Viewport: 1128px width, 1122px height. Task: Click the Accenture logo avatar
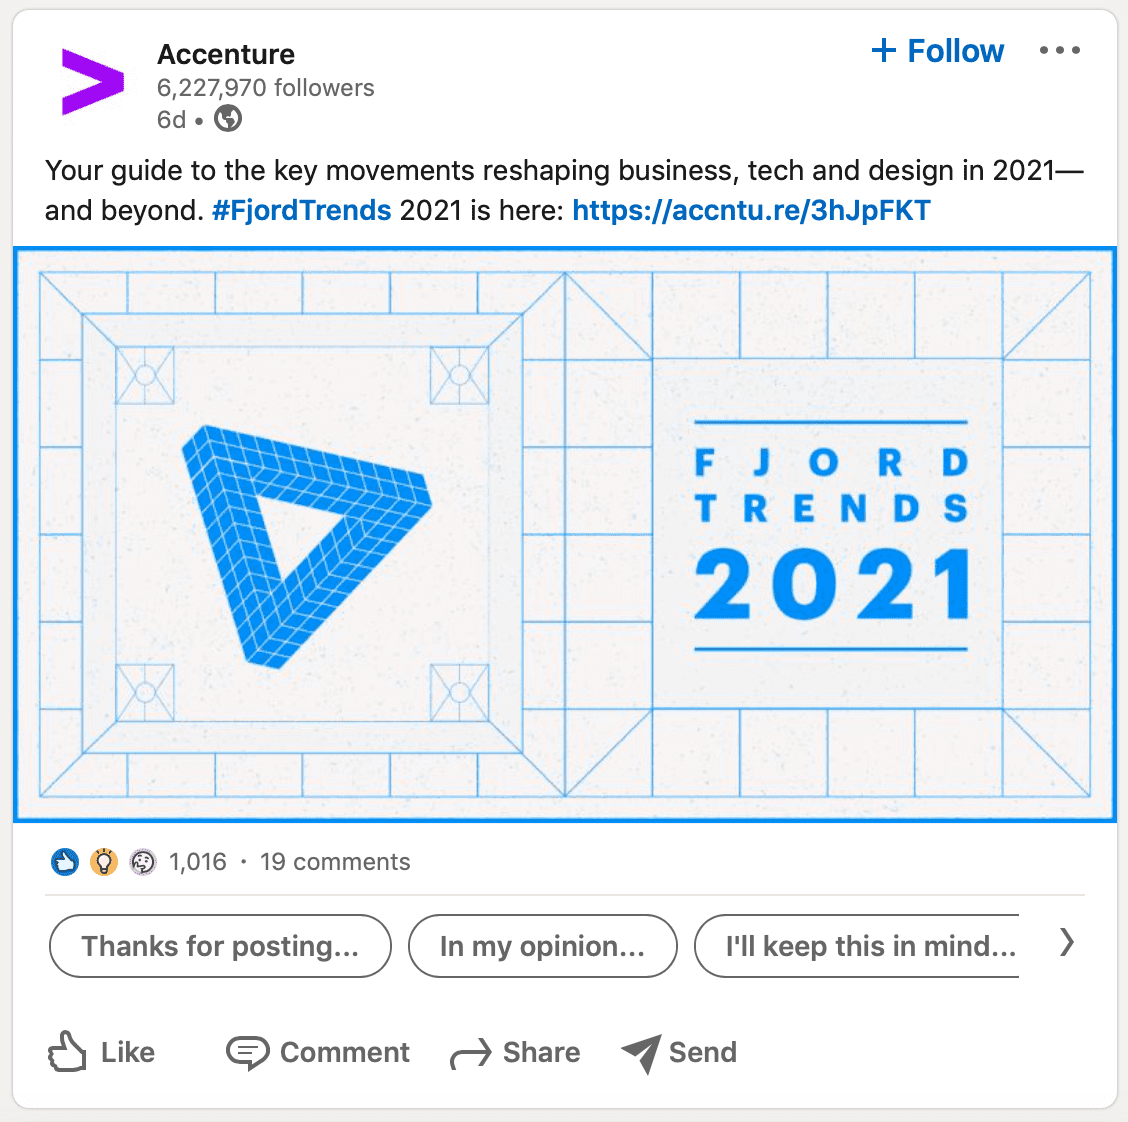(92, 82)
